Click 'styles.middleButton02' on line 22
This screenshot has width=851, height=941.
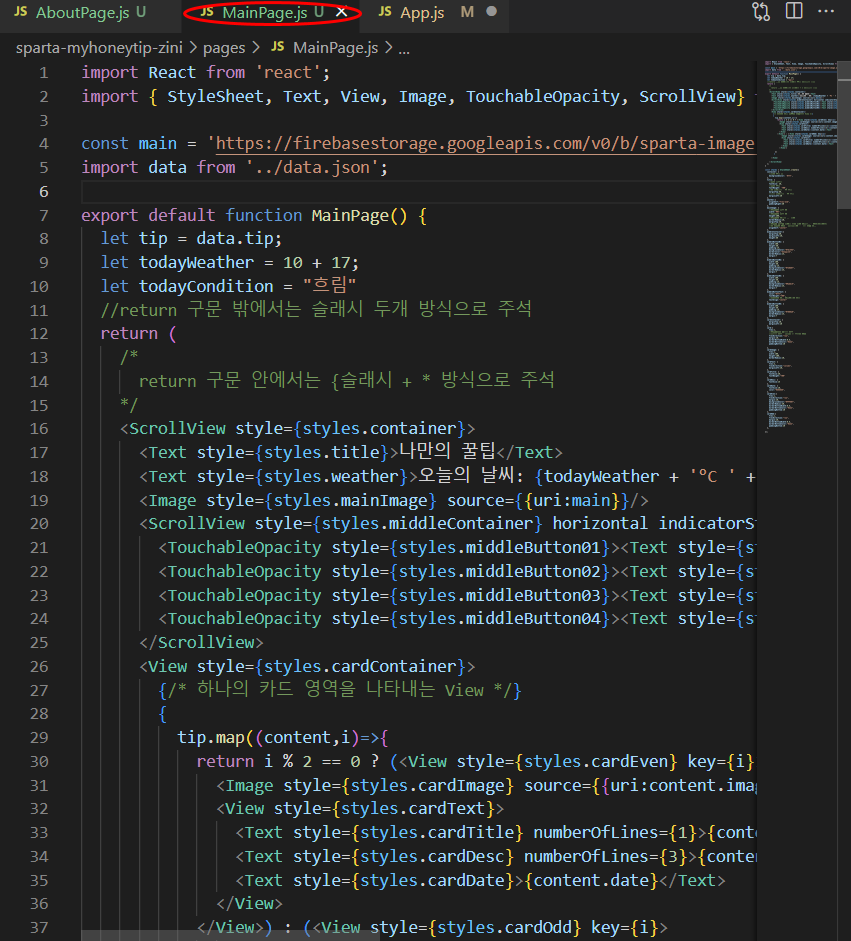tap(499, 572)
